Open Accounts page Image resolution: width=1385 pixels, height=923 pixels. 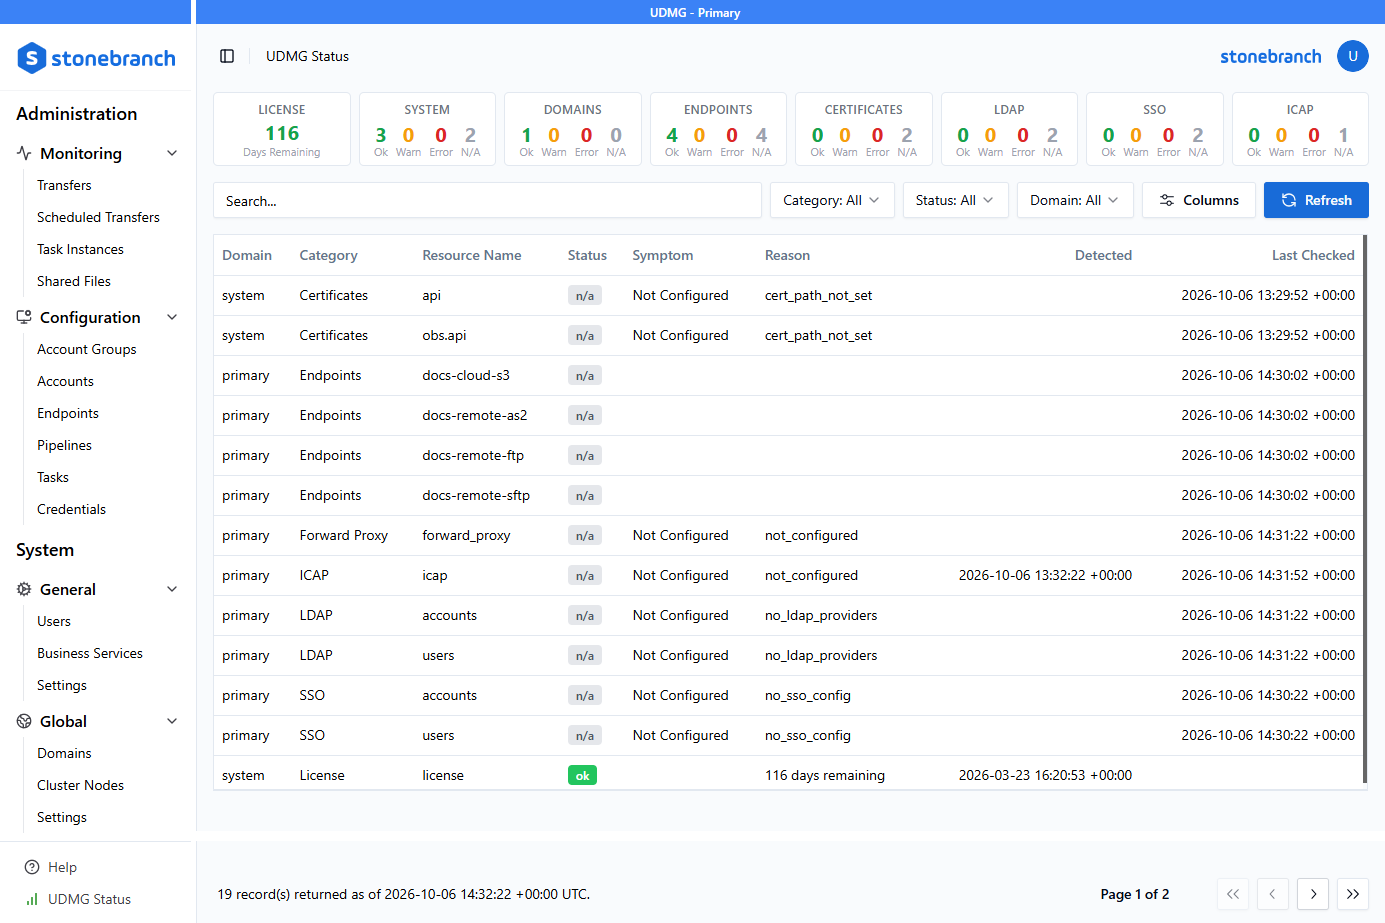65,381
